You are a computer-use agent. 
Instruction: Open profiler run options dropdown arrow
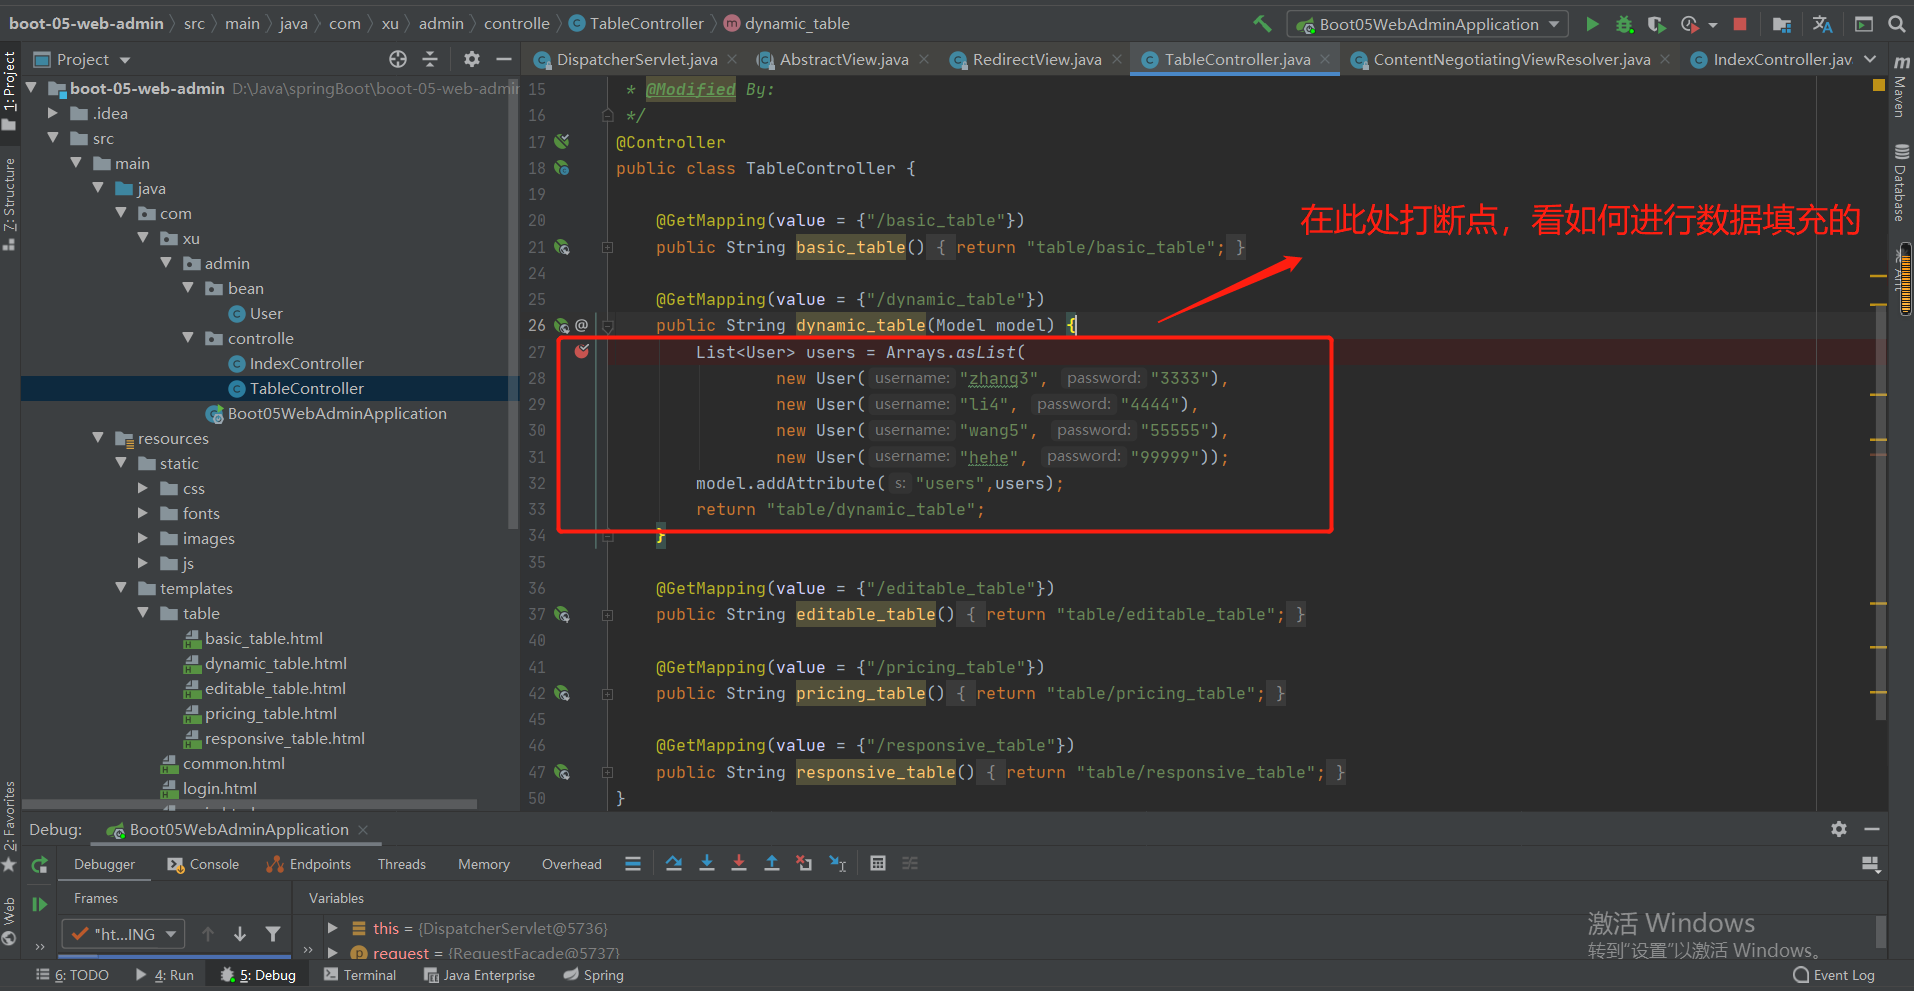(1713, 24)
